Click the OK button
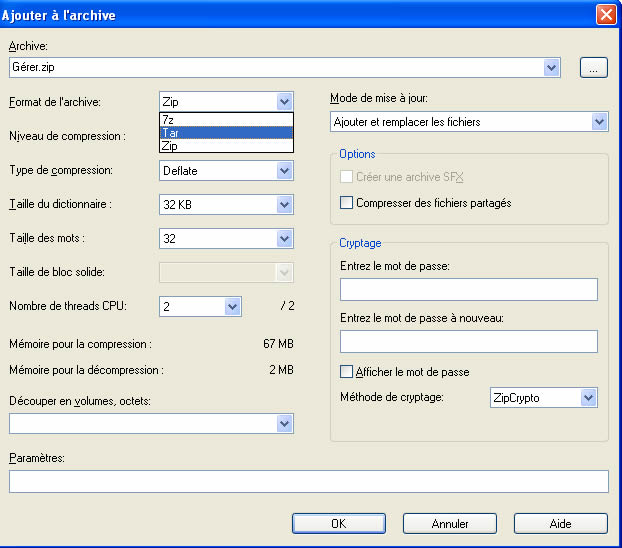This screenshot has height=548, width=622. tap(338, 523)
